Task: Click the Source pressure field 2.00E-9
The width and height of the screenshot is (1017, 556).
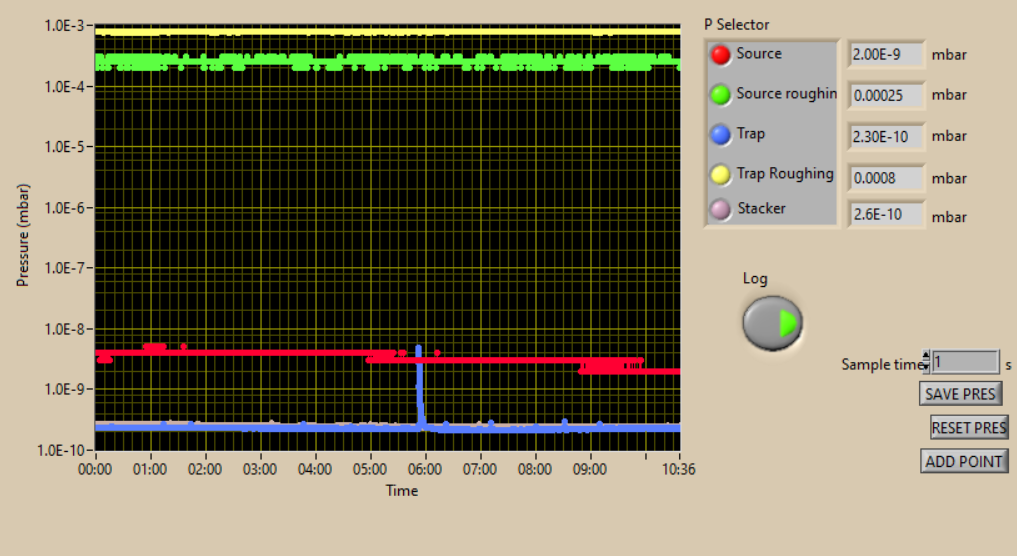Action: (x=886, y=54)
